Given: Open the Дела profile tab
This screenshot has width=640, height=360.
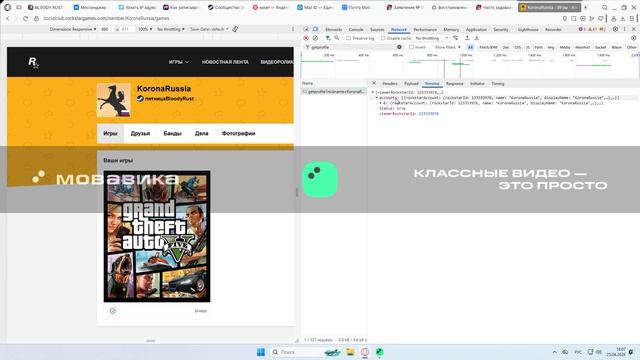Looking at the screenshot, I should pyautogui.click(x=202, y=133).
